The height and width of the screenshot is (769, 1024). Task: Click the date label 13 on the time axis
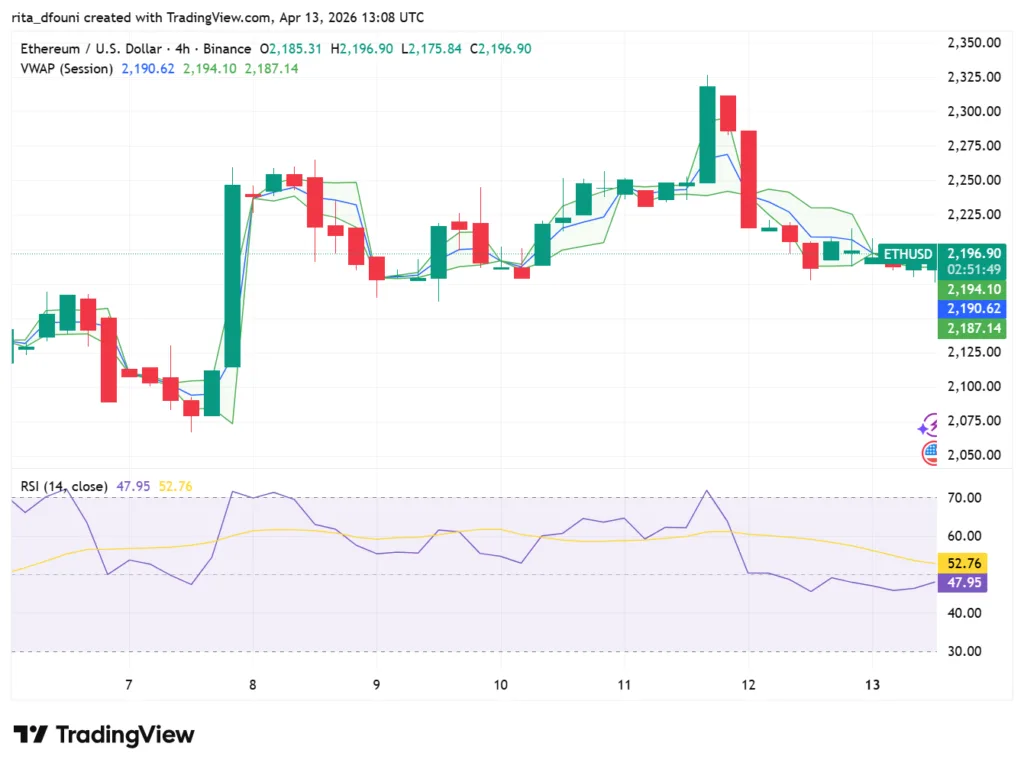(x=871, y=685)
